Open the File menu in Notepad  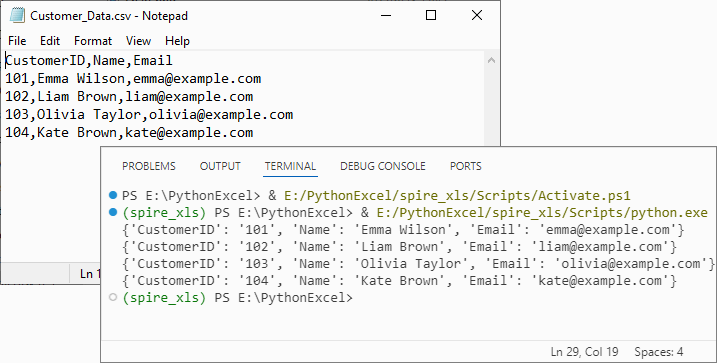pyautogui.click(x=17, y=41)
